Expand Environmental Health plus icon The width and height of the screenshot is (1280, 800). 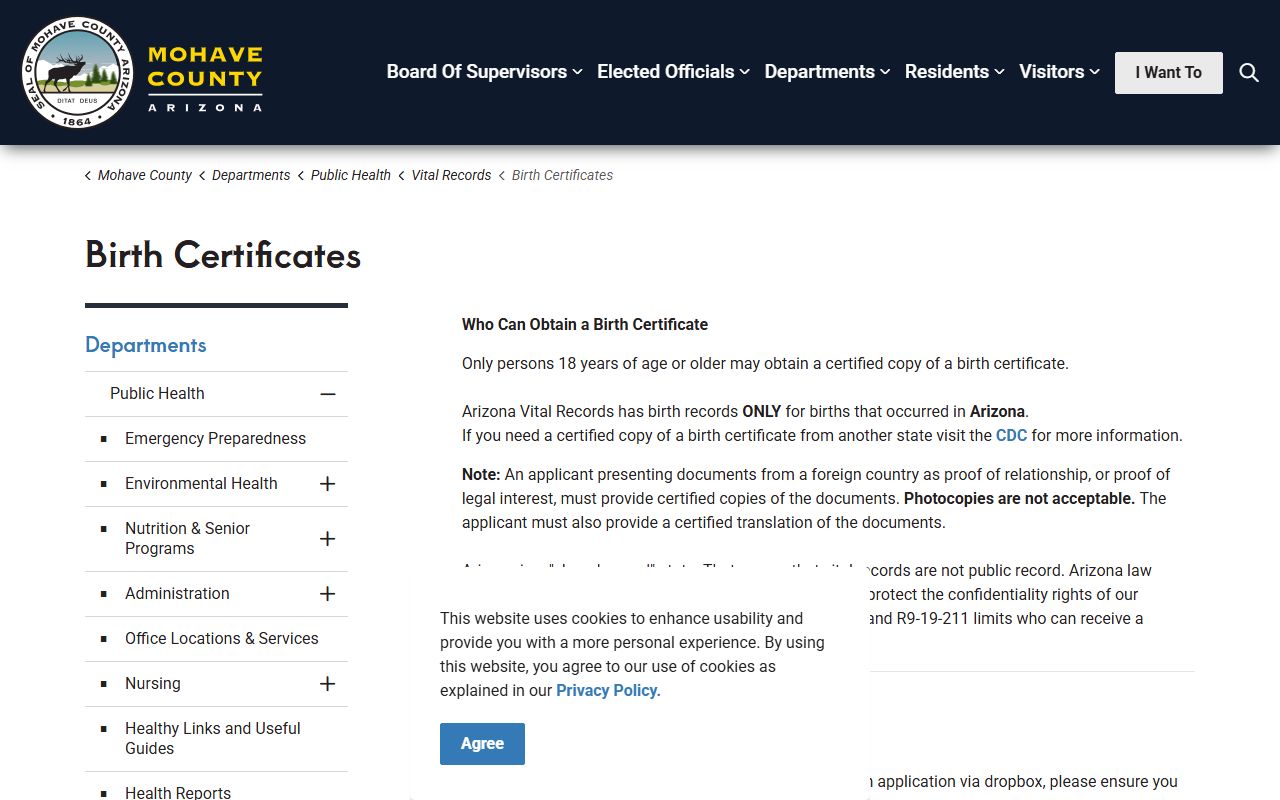(x=327, y=484)
